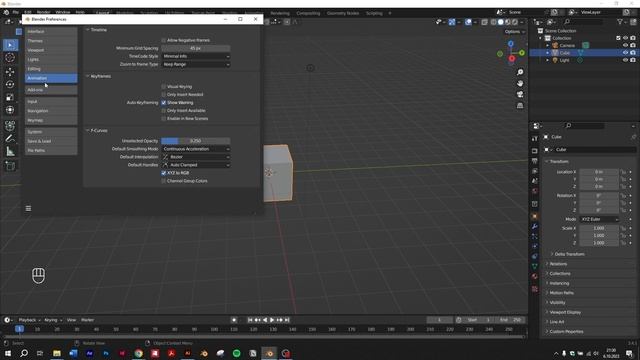
Task: Open Blender hamburger menu in Preferences window
Action: click(28, 209)
